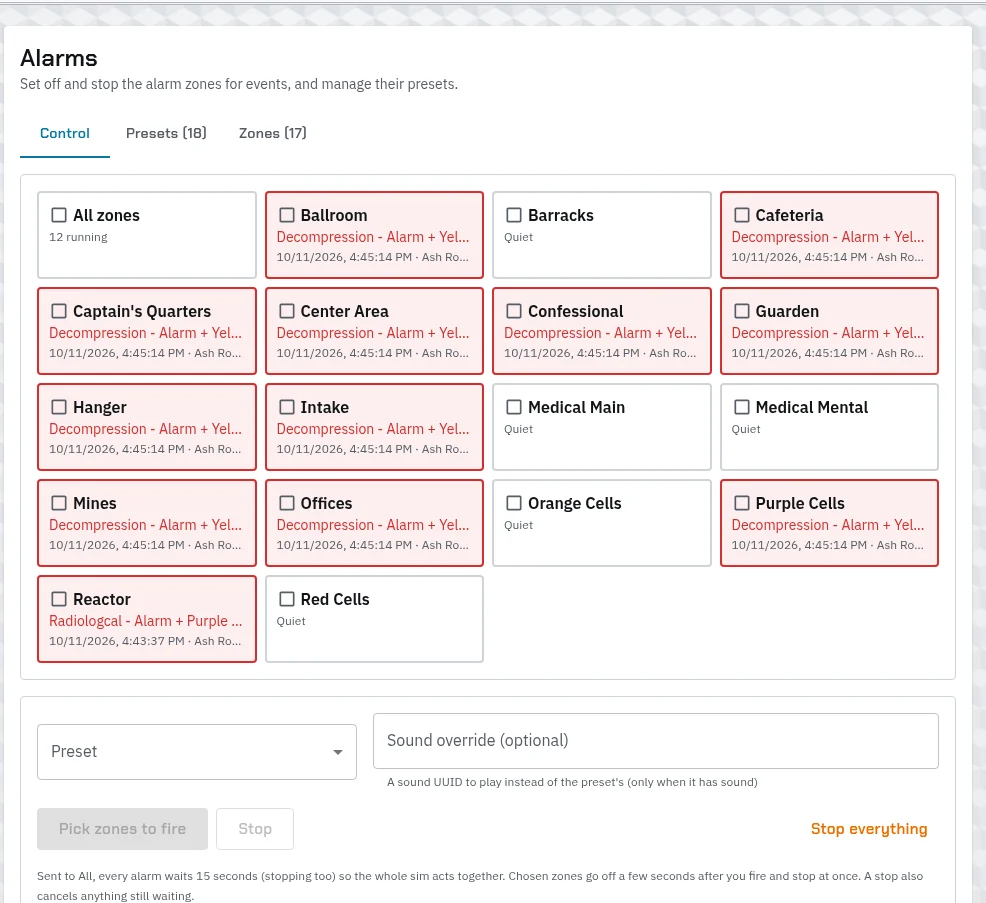The width and height of the screenshot is (986, 903).
Task: Switch to the Presets (18) tab
Action: coord(166,133)
